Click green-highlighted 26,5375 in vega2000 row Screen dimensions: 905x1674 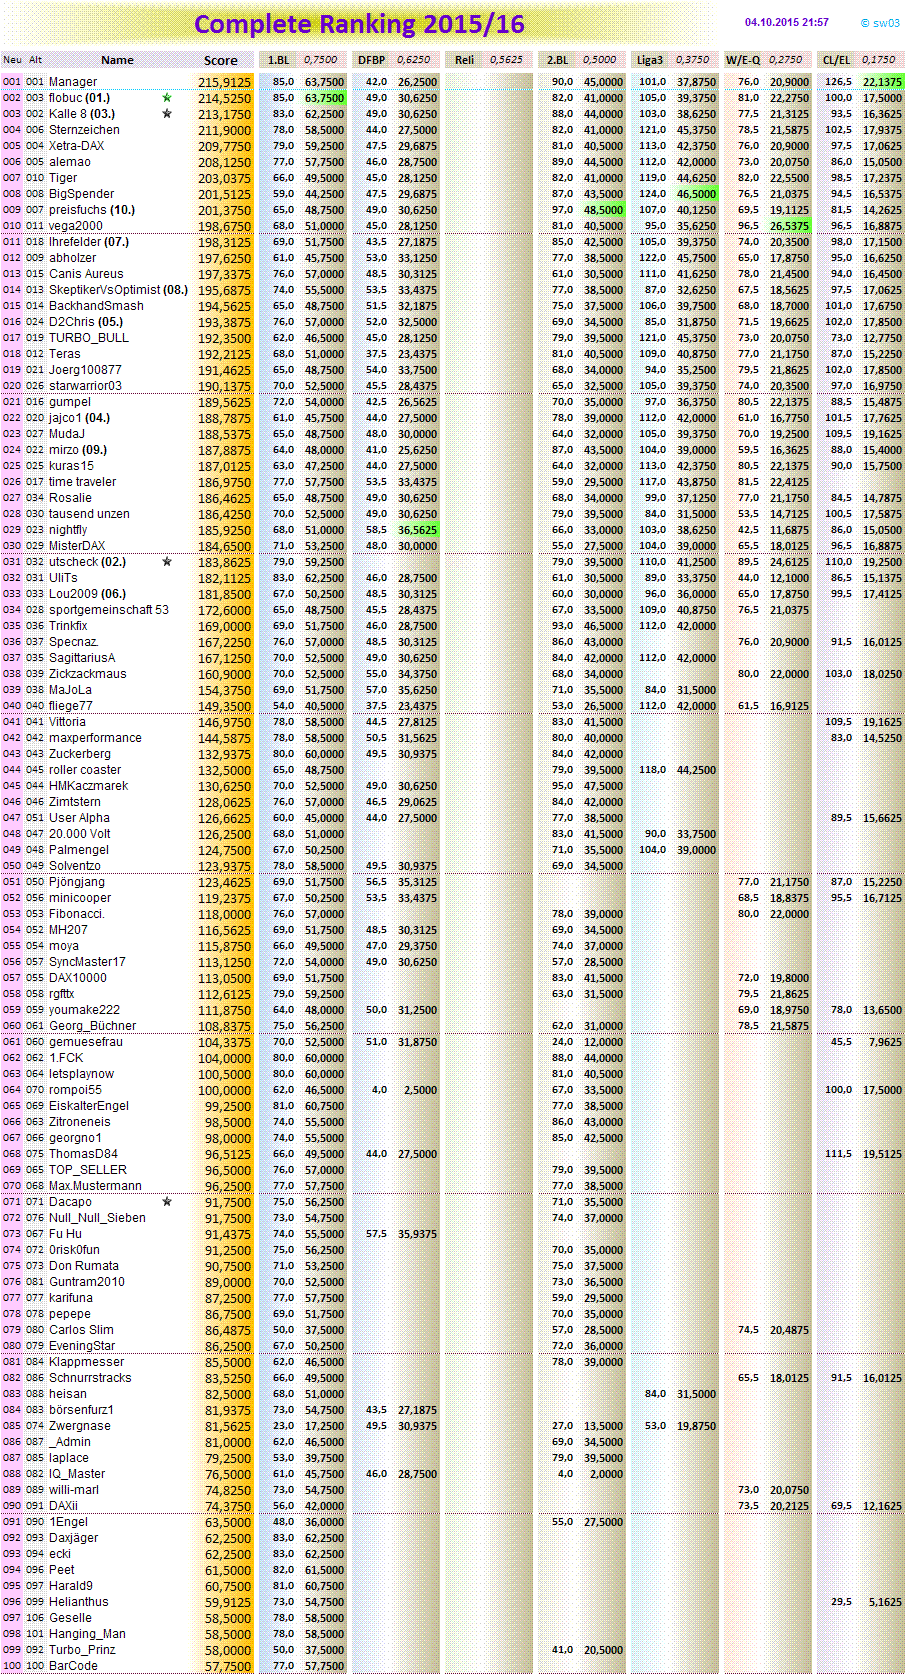pos(789,226)
